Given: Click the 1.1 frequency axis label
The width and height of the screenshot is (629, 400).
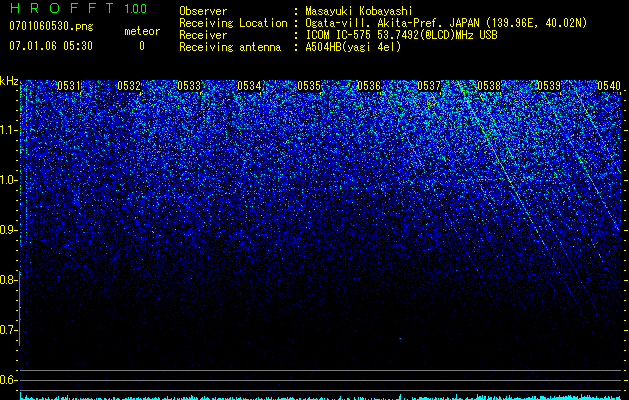Looking at the screenshot, I should [x=8, y=130].
